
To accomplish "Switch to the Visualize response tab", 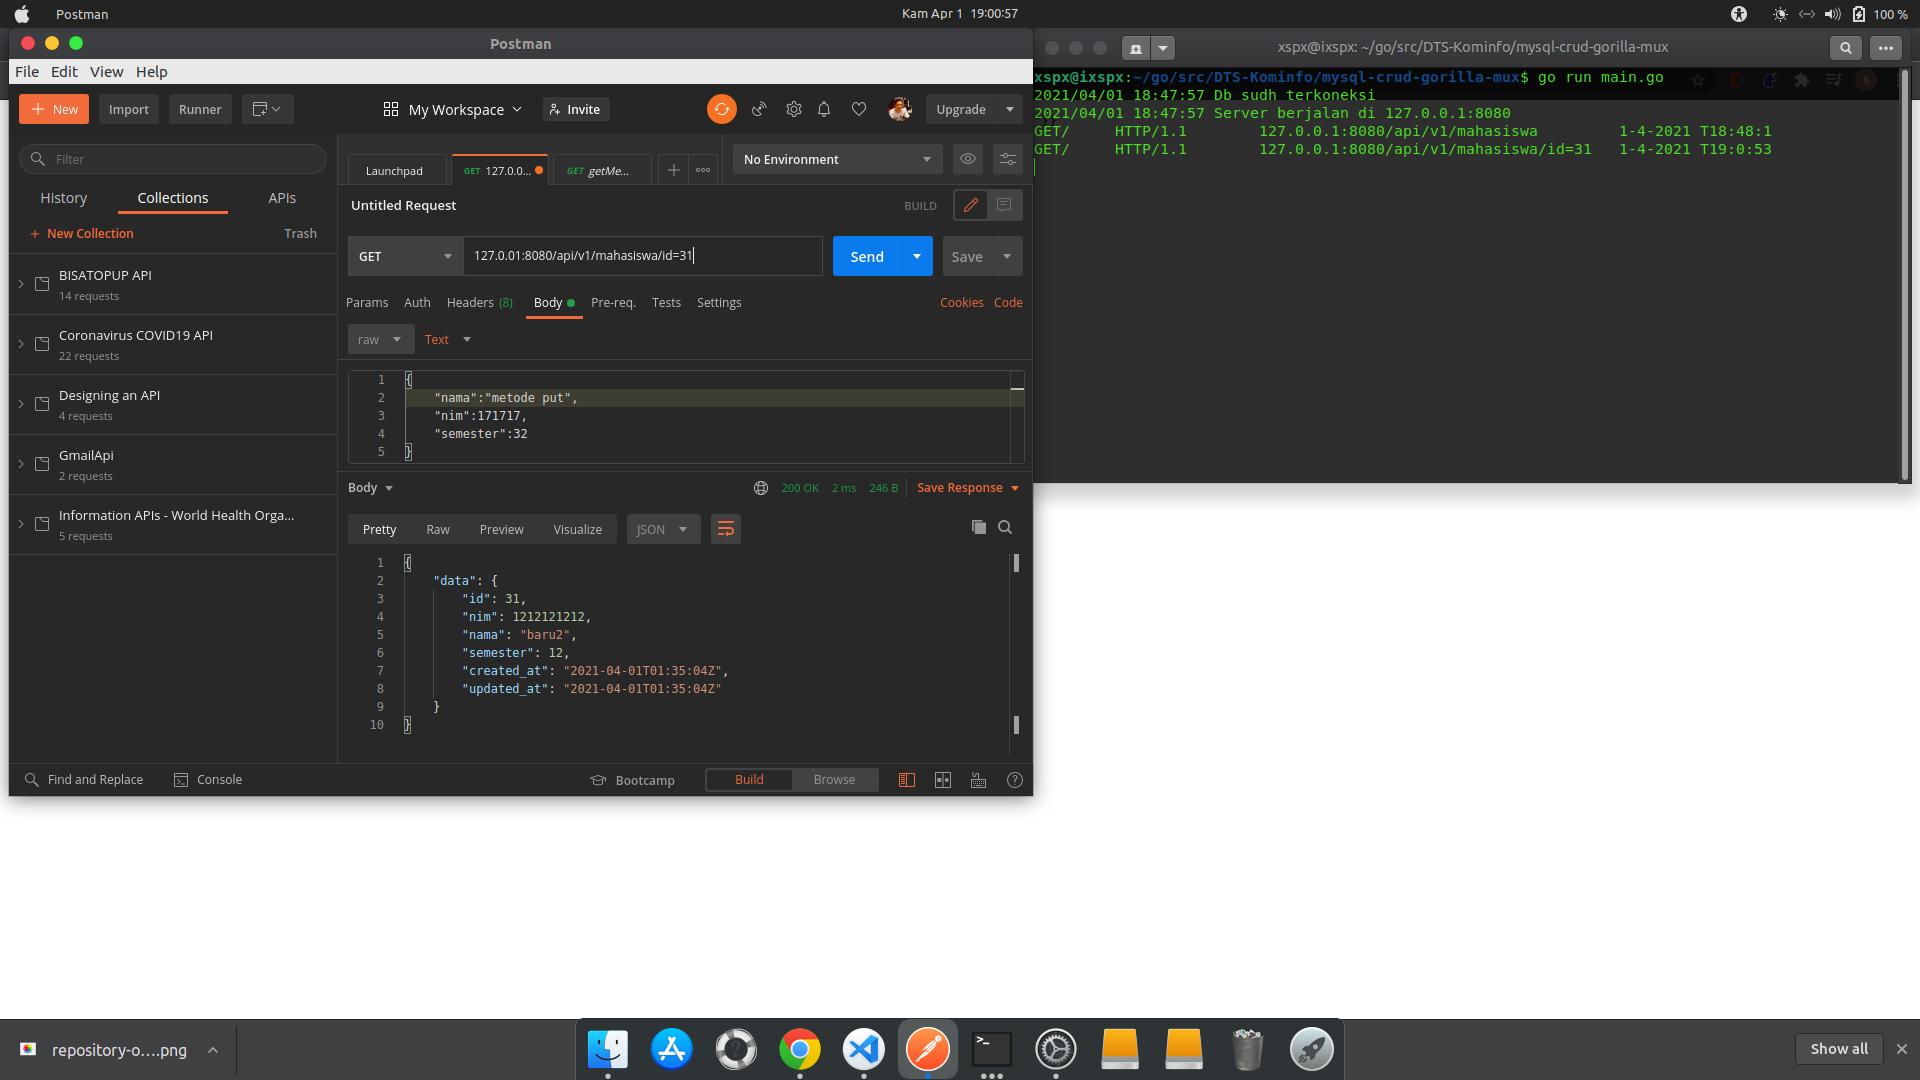I will coord(577,529).
